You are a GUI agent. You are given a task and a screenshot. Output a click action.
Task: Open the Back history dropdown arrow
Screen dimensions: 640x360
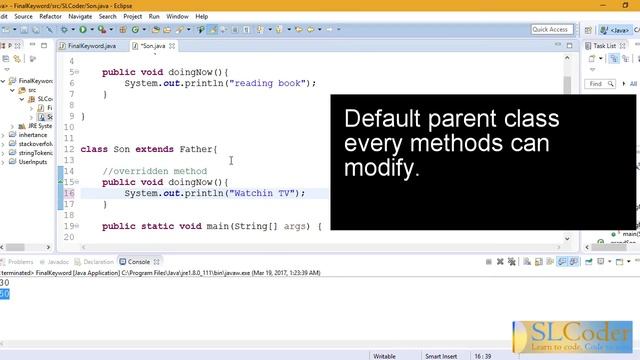[320, 29]
